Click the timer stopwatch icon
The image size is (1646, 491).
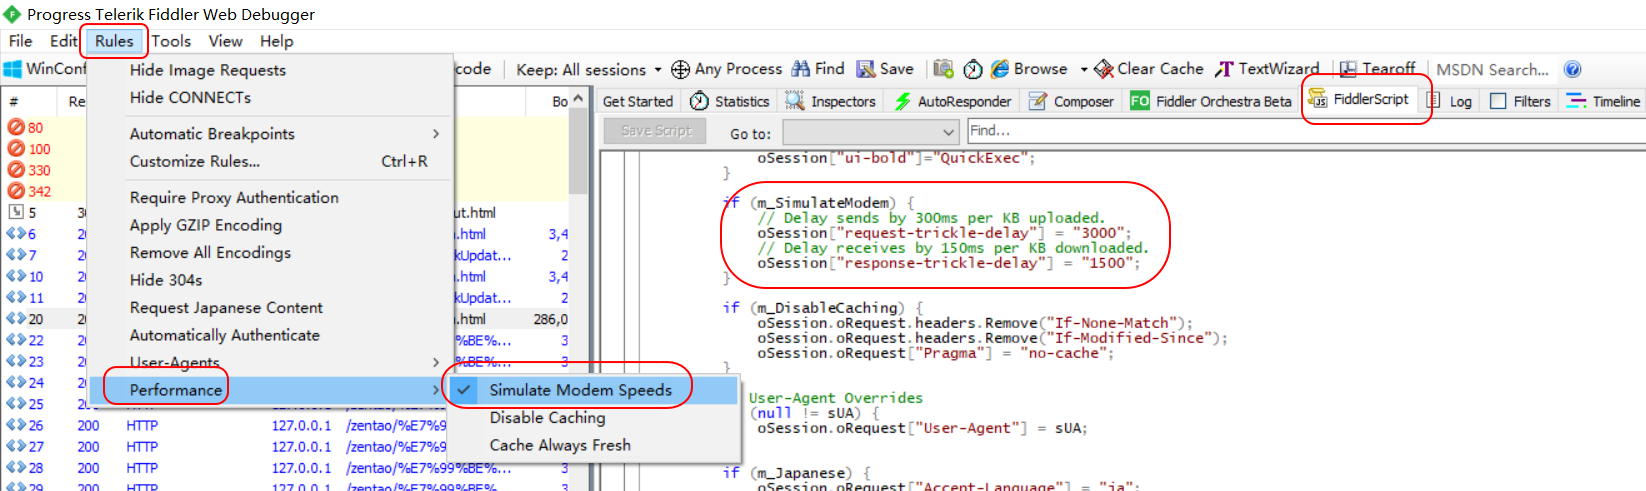click(973, 69)
